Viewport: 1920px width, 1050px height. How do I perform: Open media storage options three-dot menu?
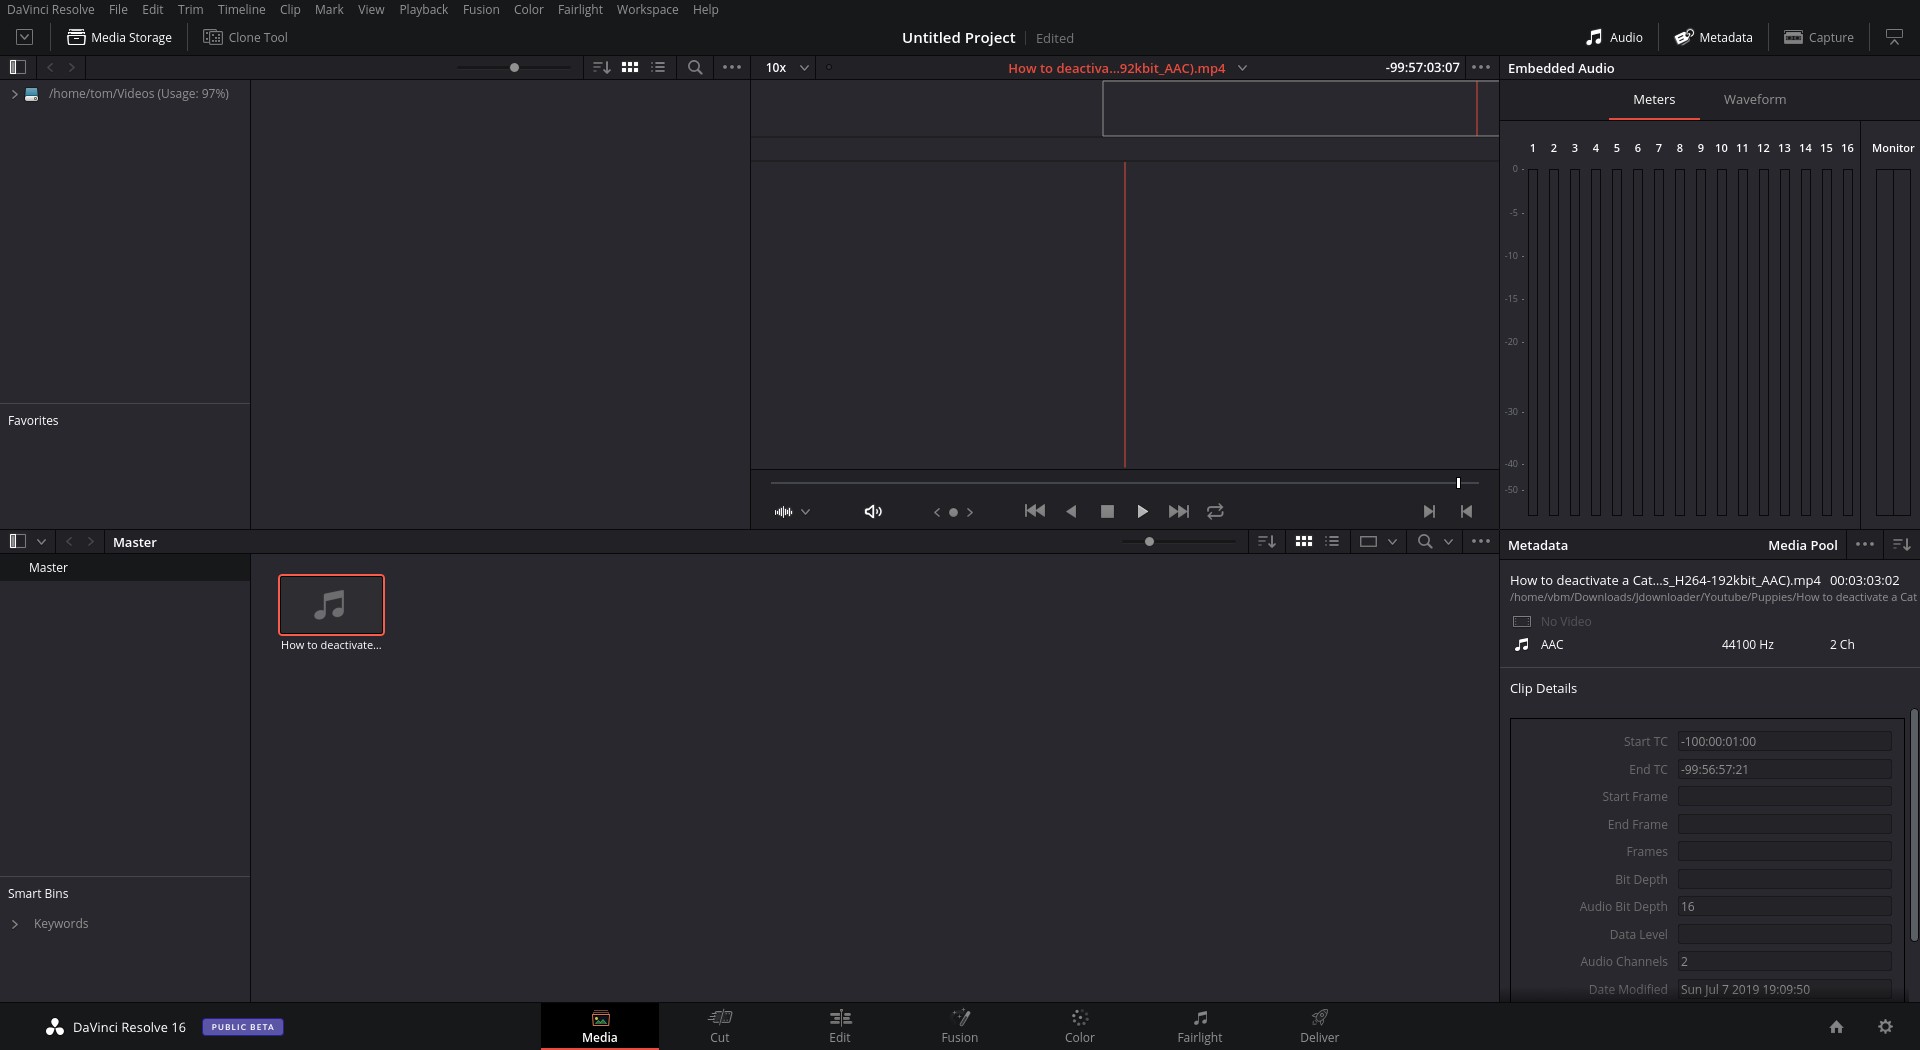click(x=732, y=67)
